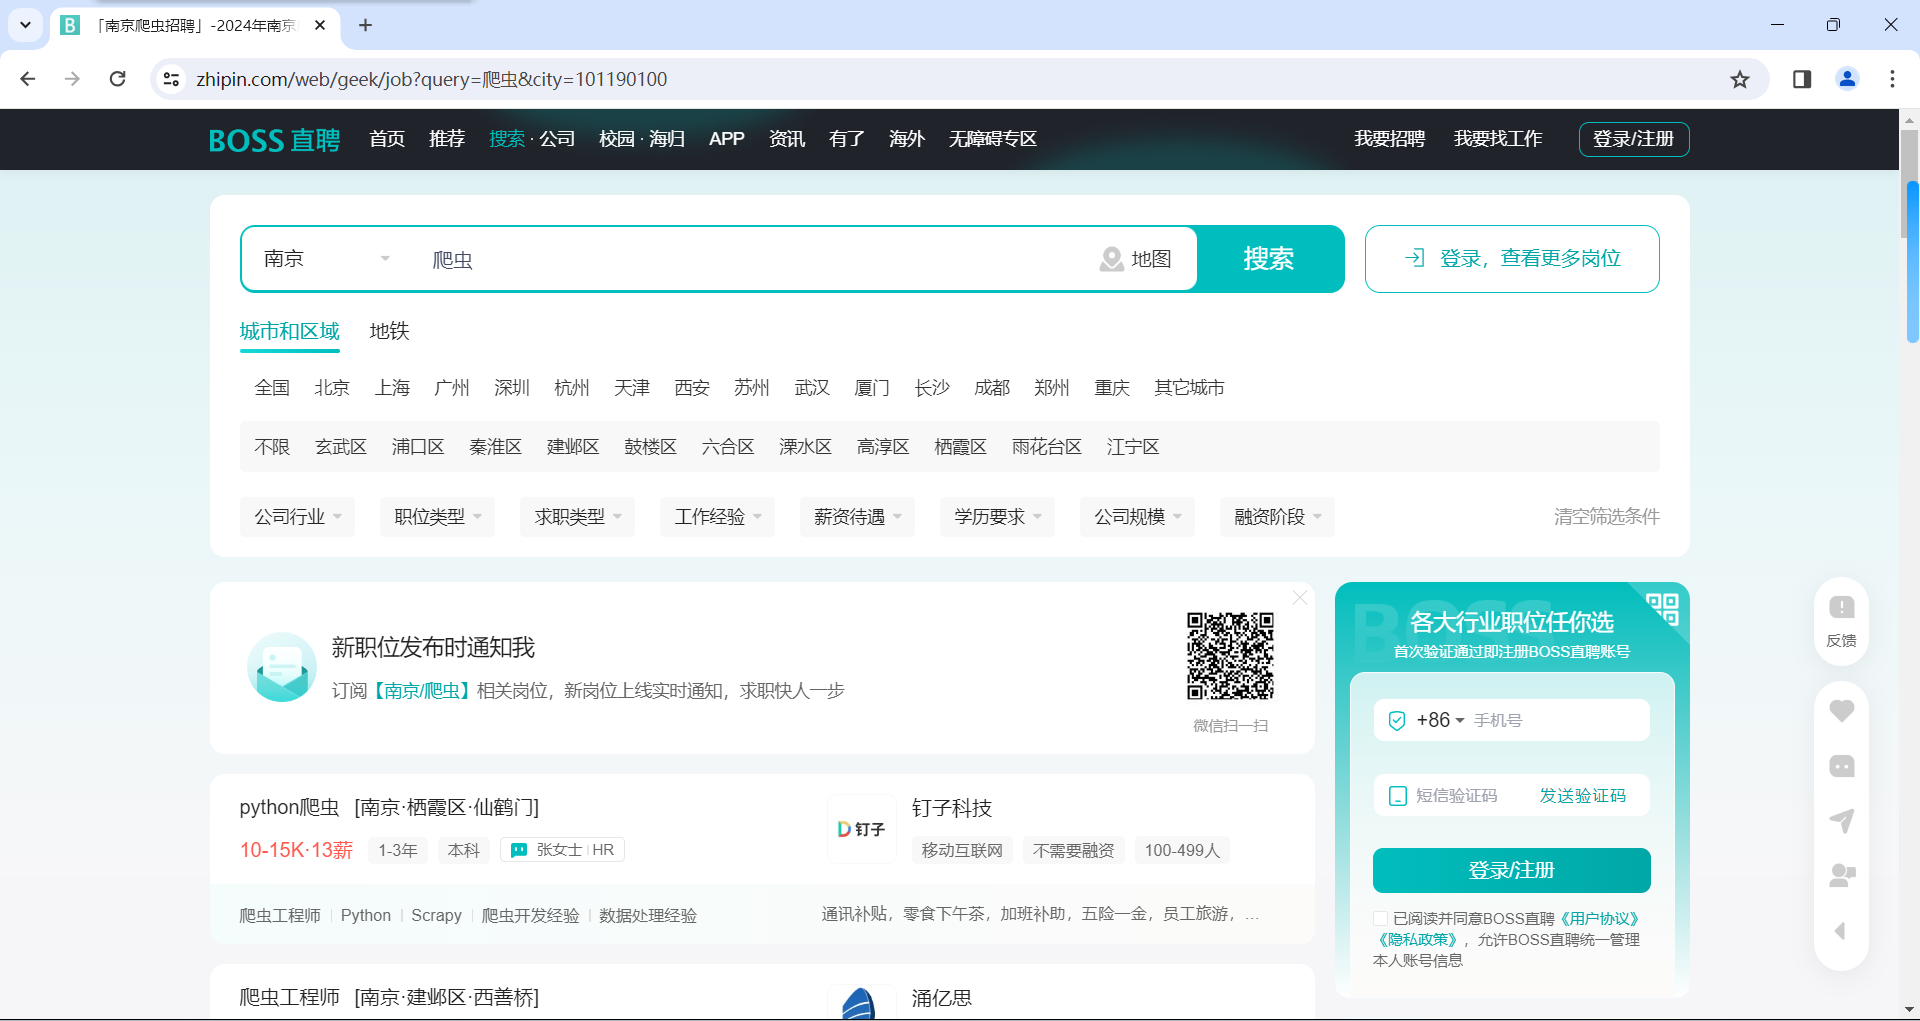Select the 栖霞区 district filter
The height and width of the screenshot is (1021, 1920).
[x=960, y=447]
